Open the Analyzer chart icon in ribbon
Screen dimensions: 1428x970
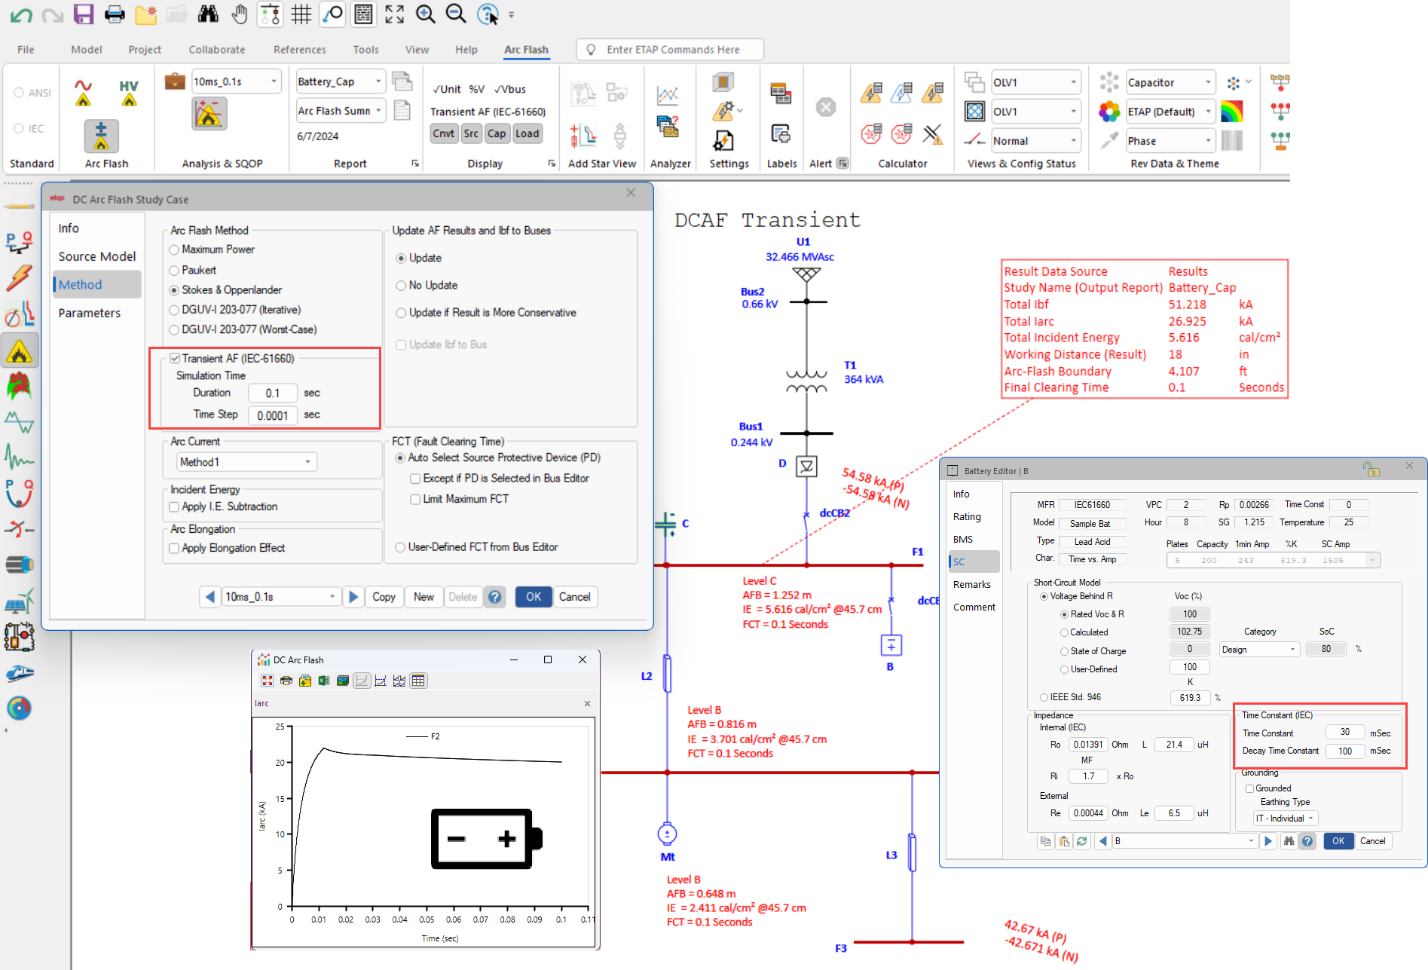coord(668,95)
